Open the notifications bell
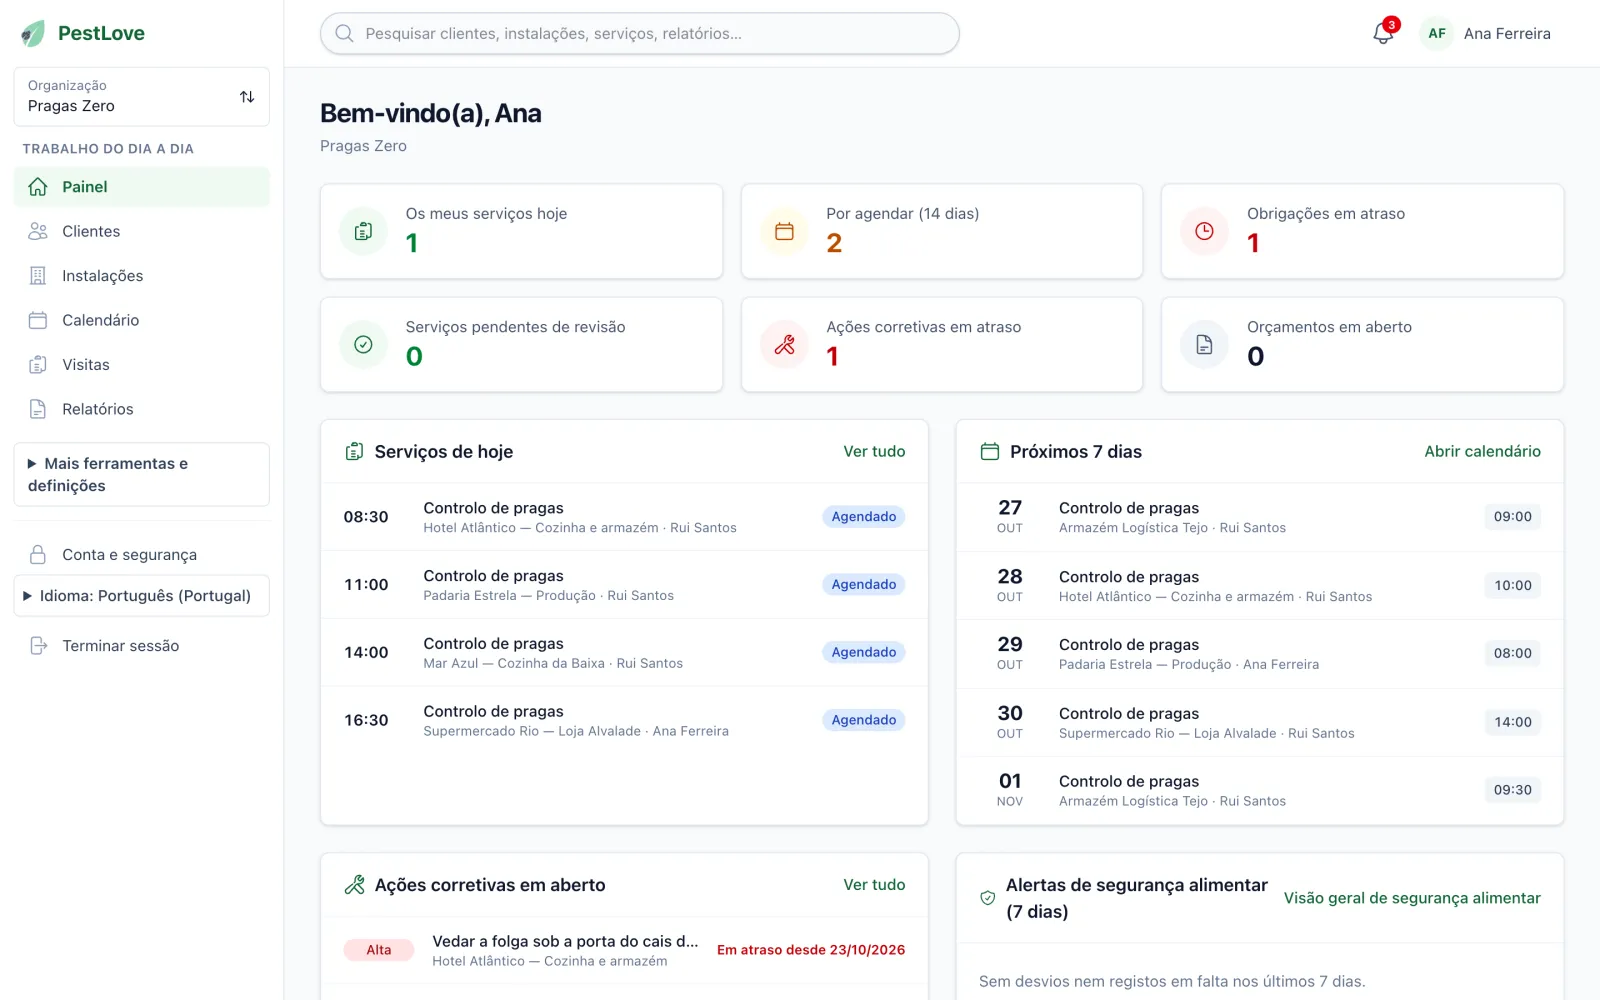1600x1000 pixels. coord(1383,33)
